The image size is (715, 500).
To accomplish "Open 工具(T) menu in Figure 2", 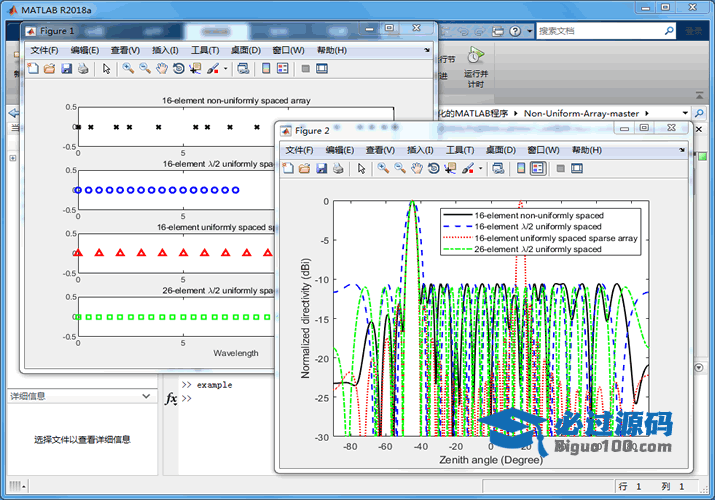I will pos(460,150).
